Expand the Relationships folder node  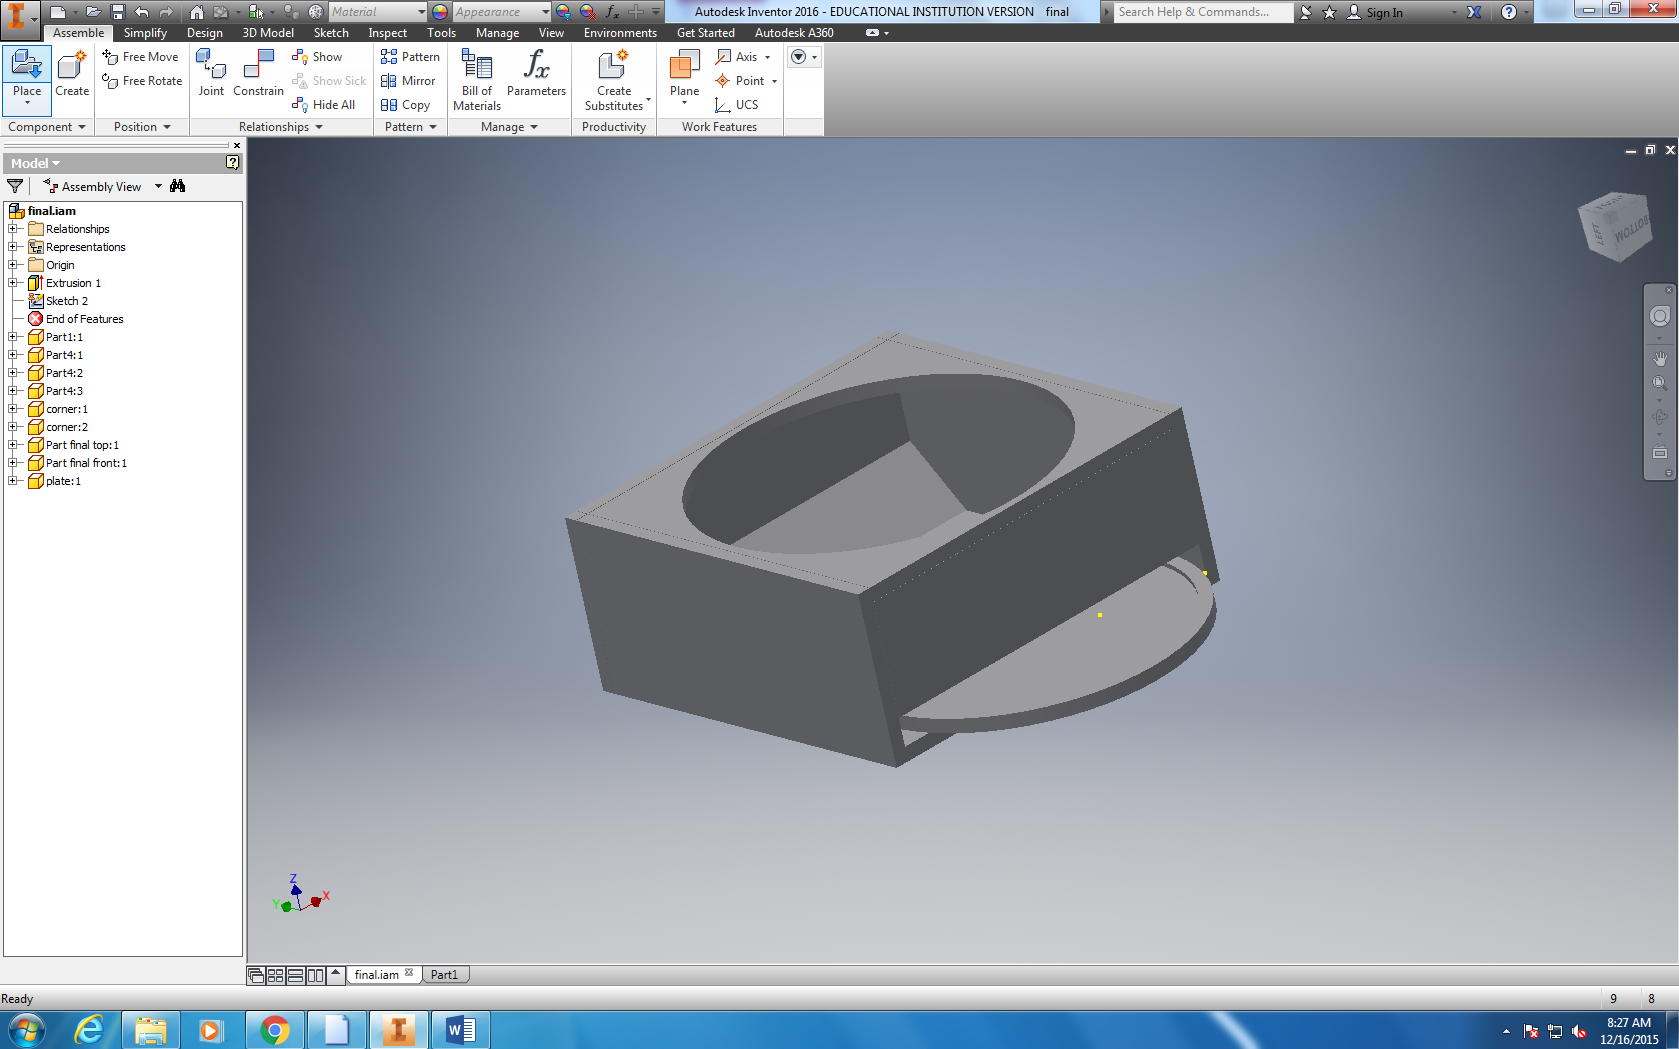pyautogui.click(x=14, y=229)
